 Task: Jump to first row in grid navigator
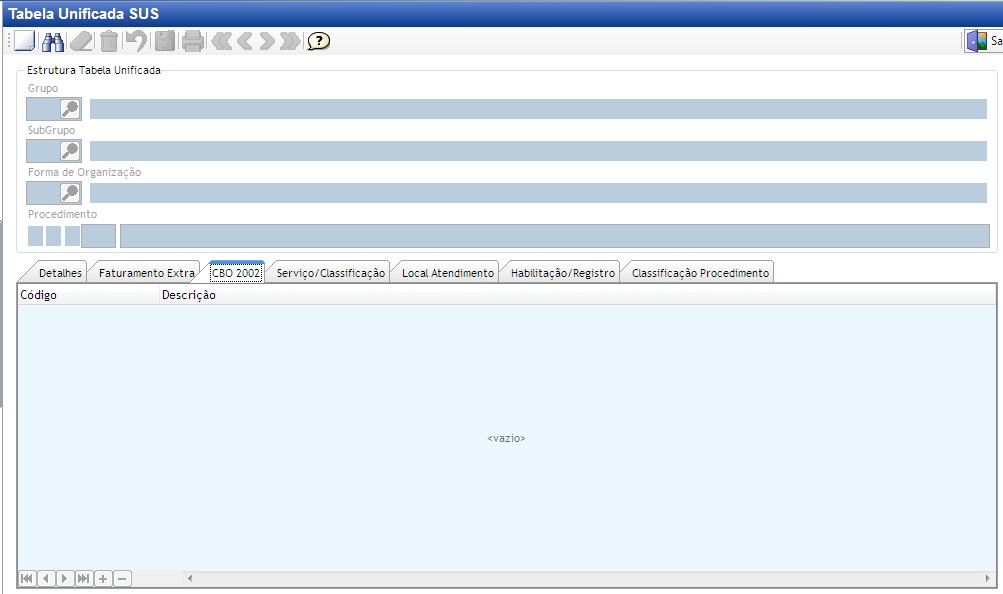(x=27, y=579)
